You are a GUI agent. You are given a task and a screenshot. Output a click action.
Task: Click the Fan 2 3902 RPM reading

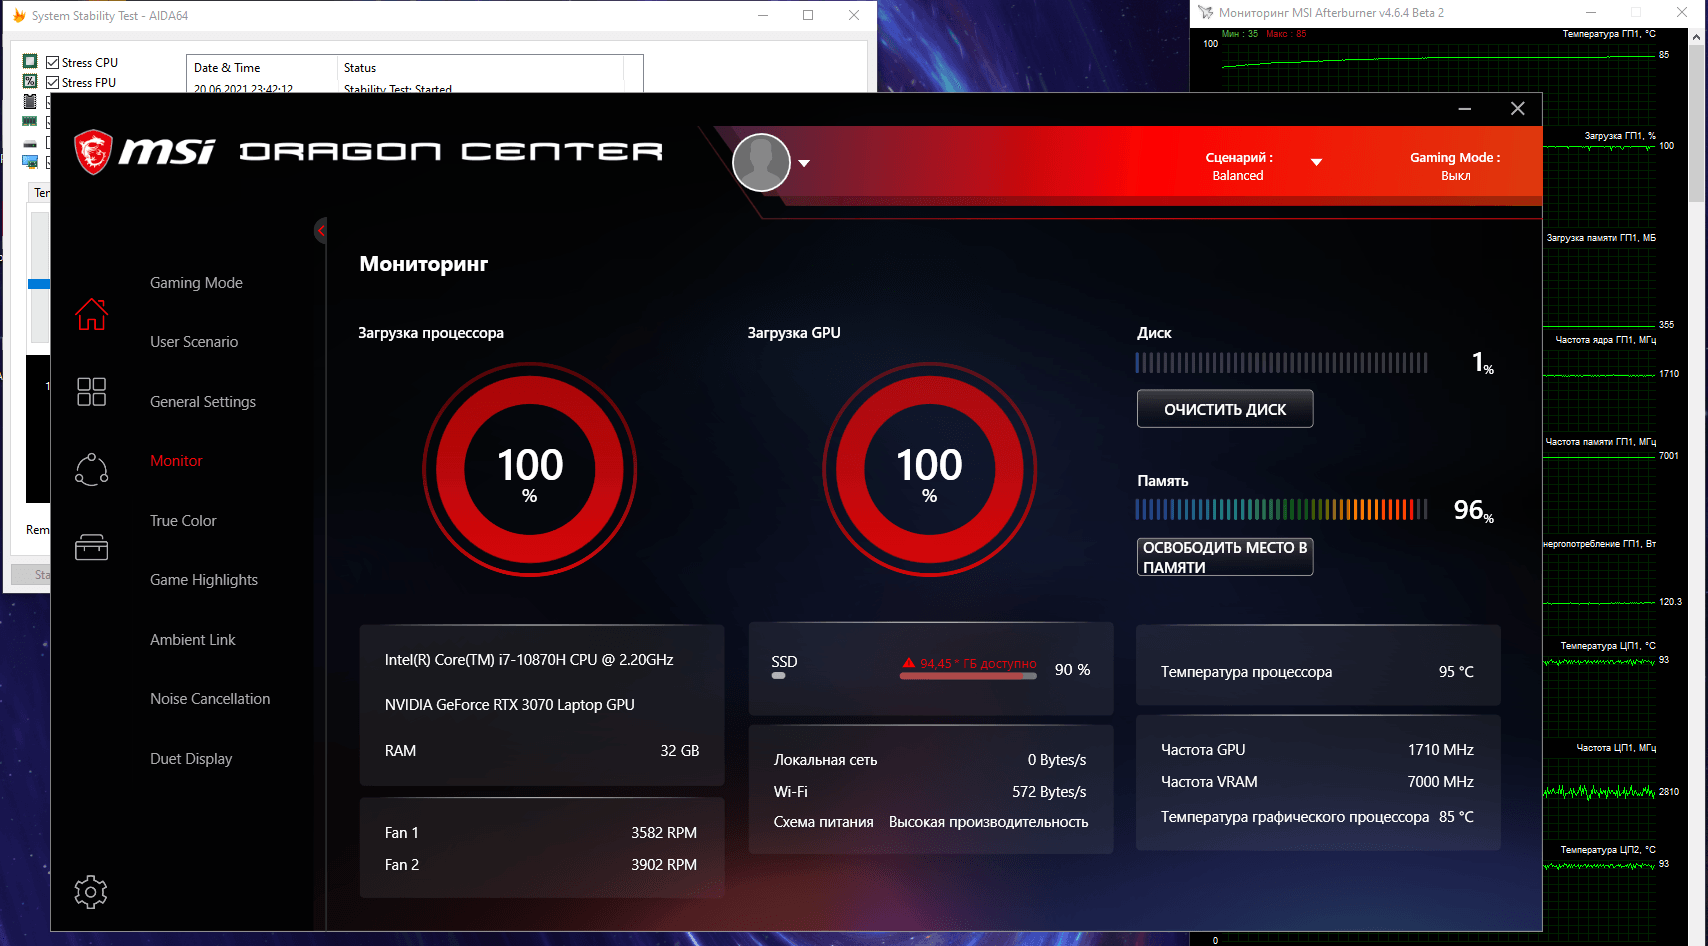pos(664,865)
